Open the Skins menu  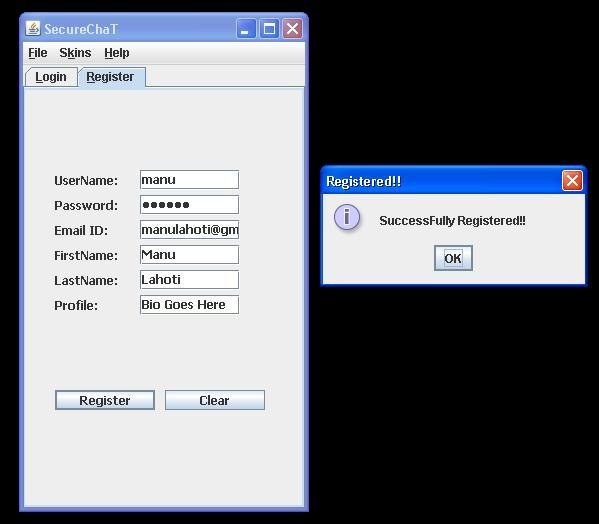(x=75, y=53)
